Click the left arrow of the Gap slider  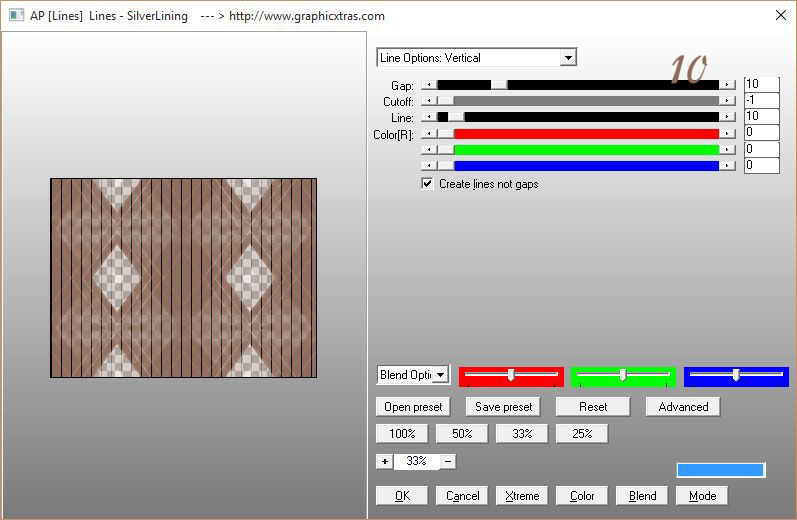click(429, 85)
